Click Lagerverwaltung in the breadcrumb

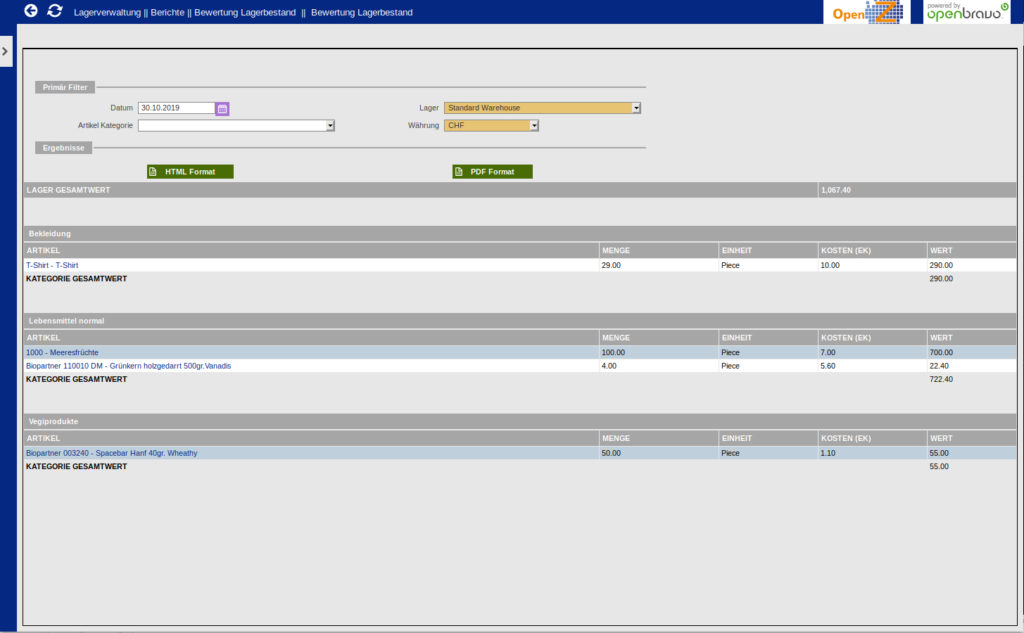pyautogui.click(x=106, y=12)
